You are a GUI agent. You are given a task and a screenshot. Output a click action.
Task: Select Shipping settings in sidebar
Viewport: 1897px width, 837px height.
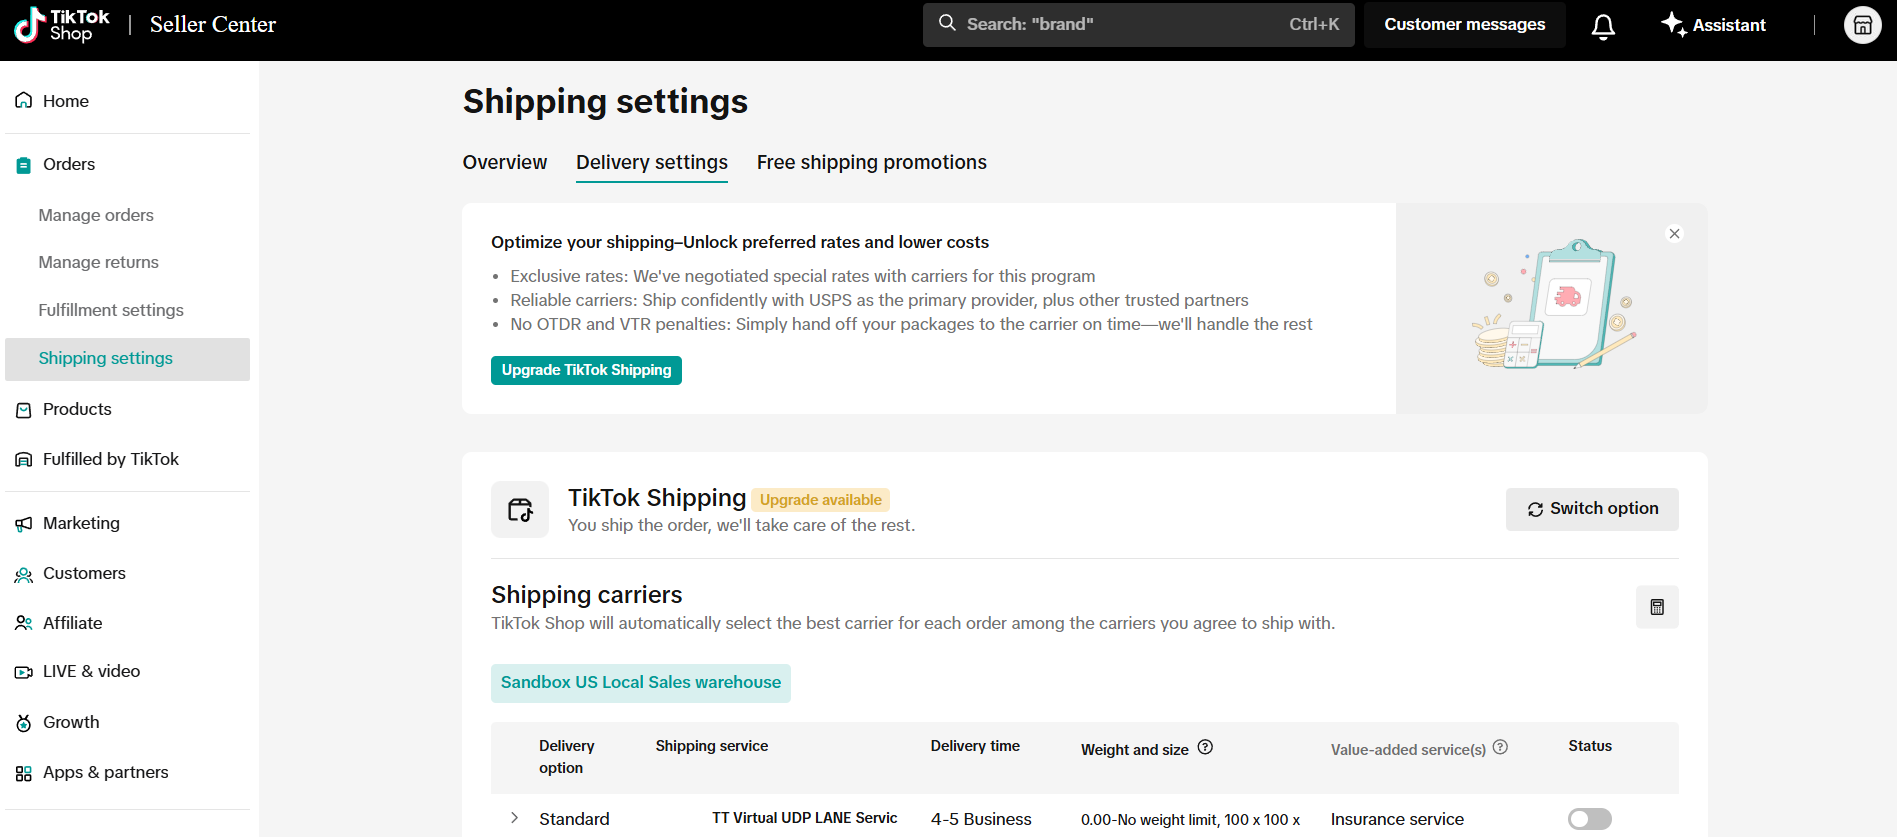tap(127, 359)
